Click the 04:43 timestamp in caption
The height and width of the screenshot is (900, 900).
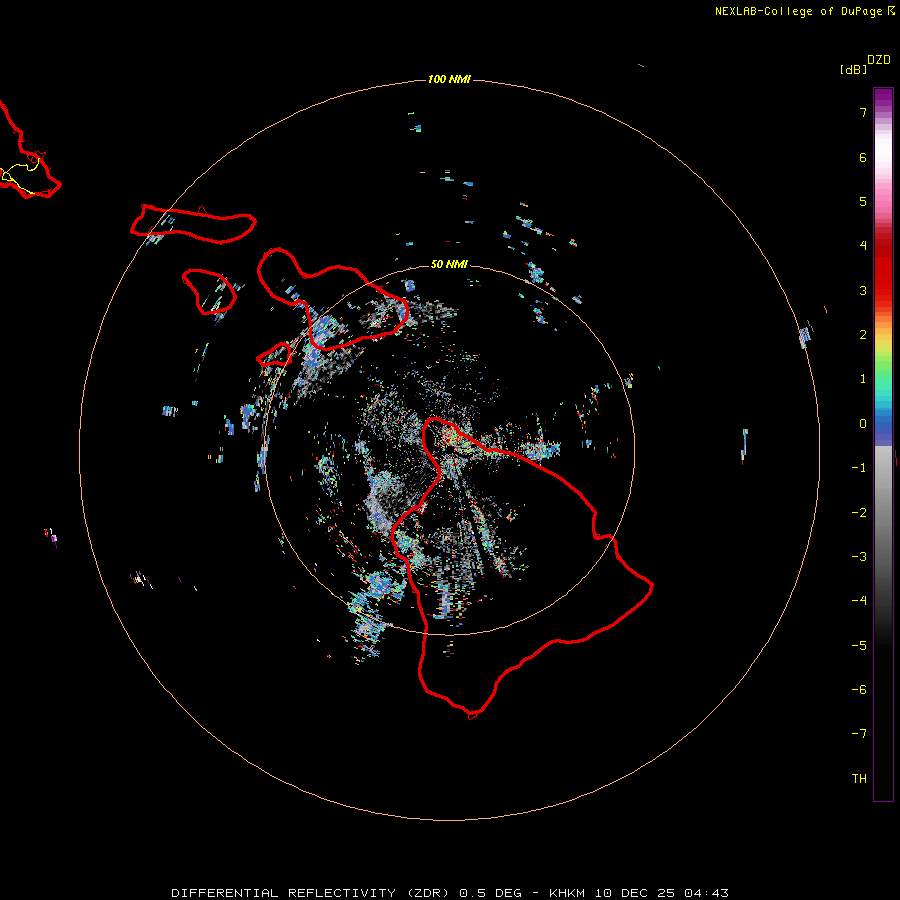707,893
